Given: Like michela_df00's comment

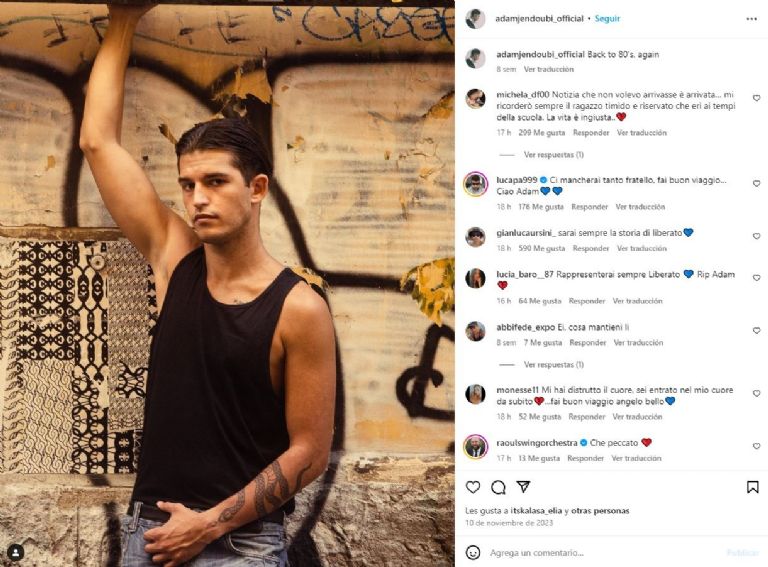Looking at the screenshot, I should point(756,98).
